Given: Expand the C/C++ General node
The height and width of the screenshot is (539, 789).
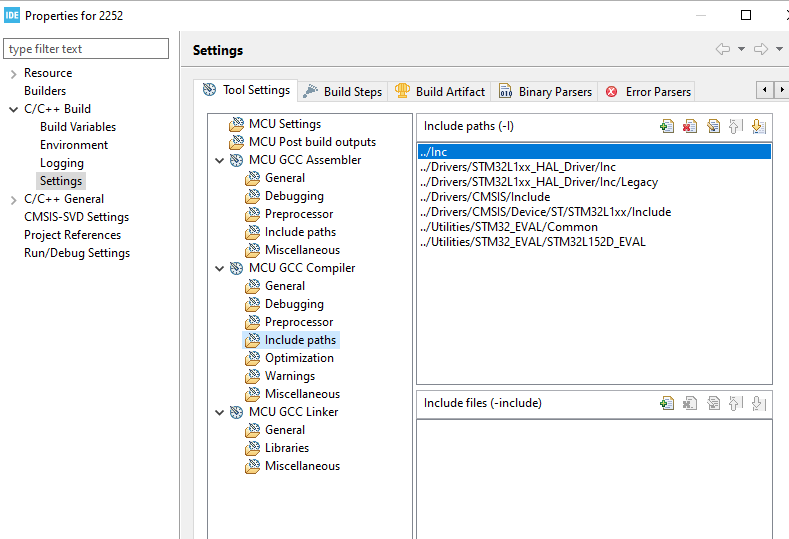Looking at the screenshot, I should point(14,200).
